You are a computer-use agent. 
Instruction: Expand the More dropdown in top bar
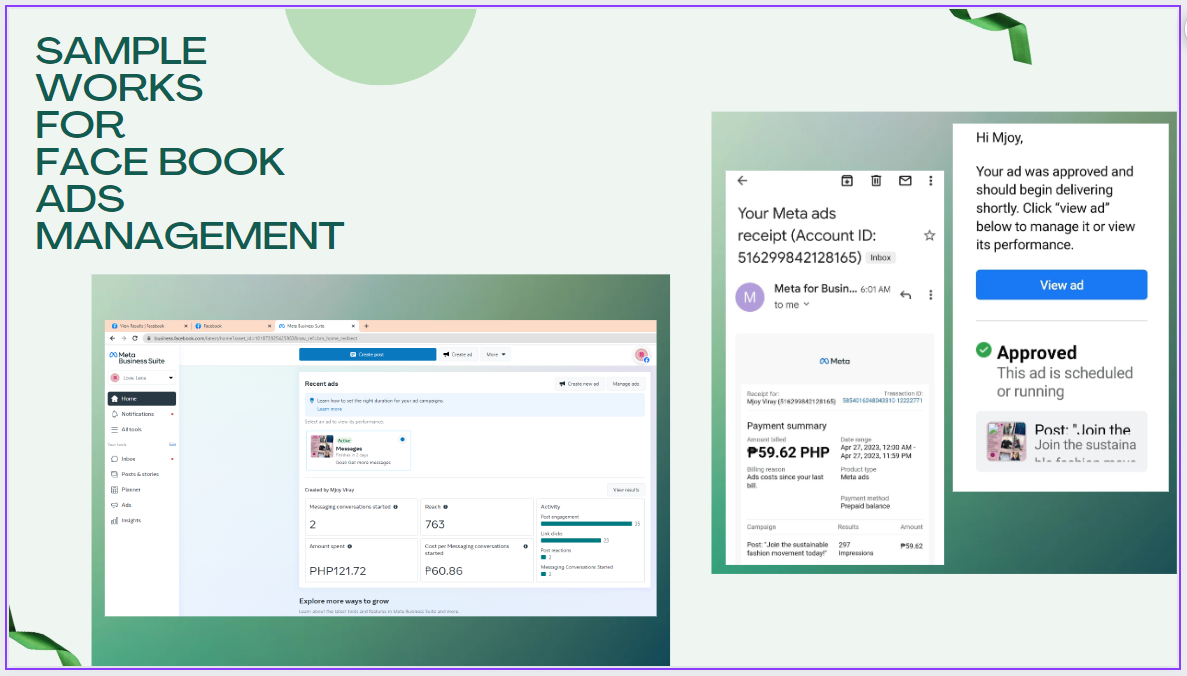click(496, 354)
